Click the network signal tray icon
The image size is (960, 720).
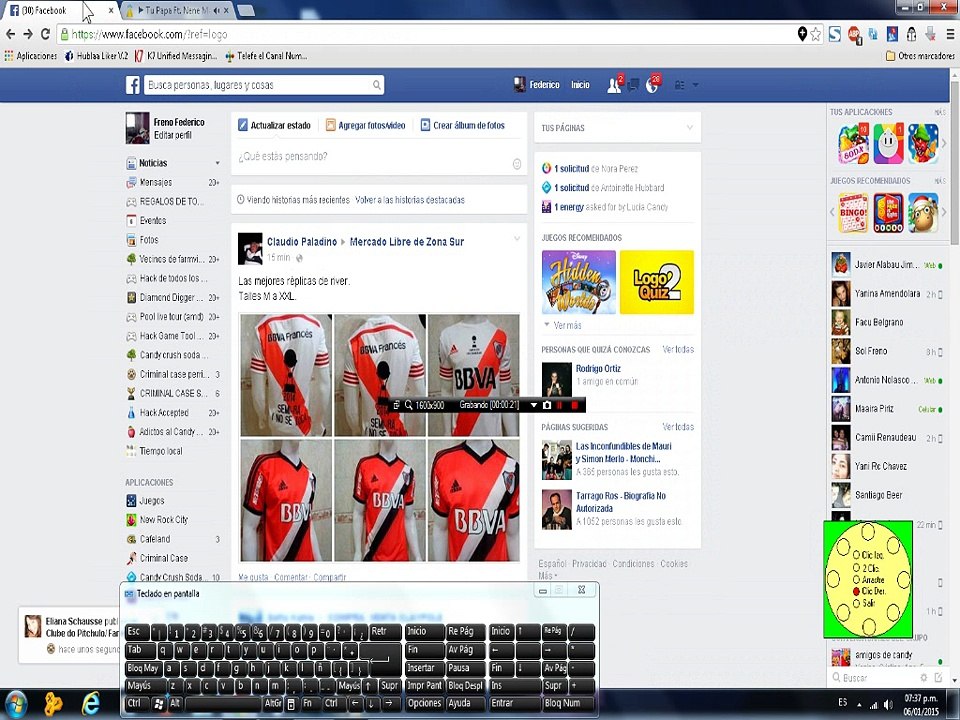(x=874, y=705)
